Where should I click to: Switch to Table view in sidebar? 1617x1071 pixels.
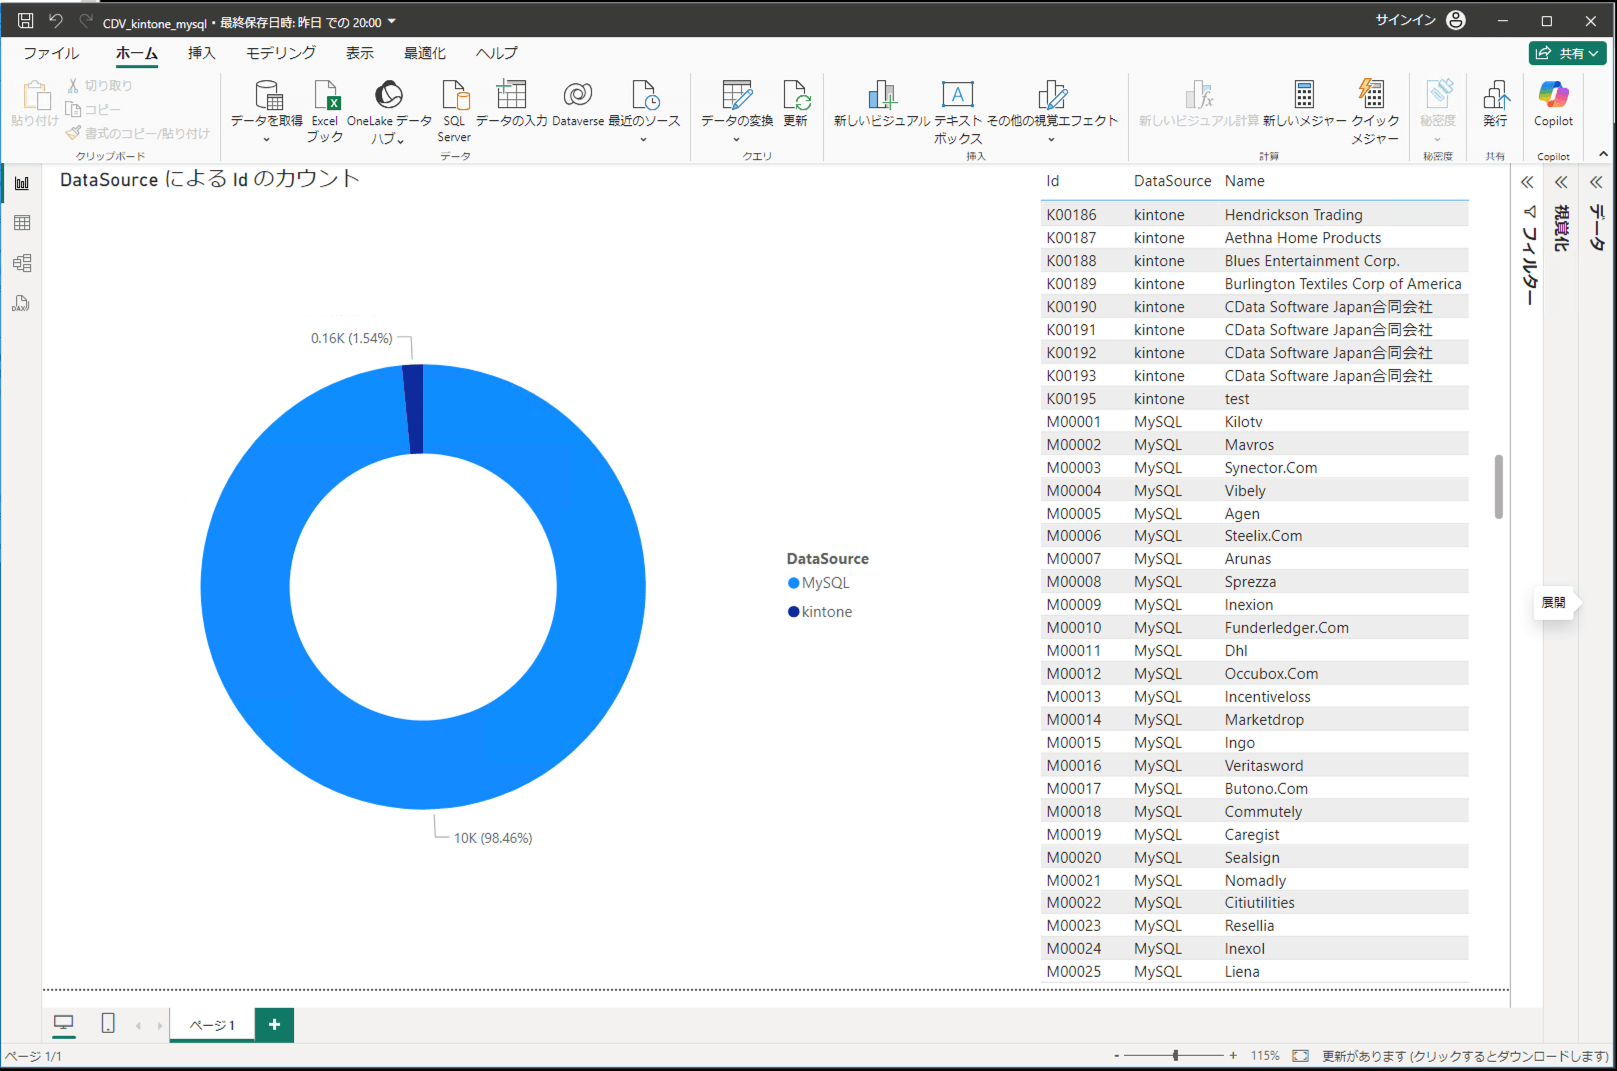[22, 223]
